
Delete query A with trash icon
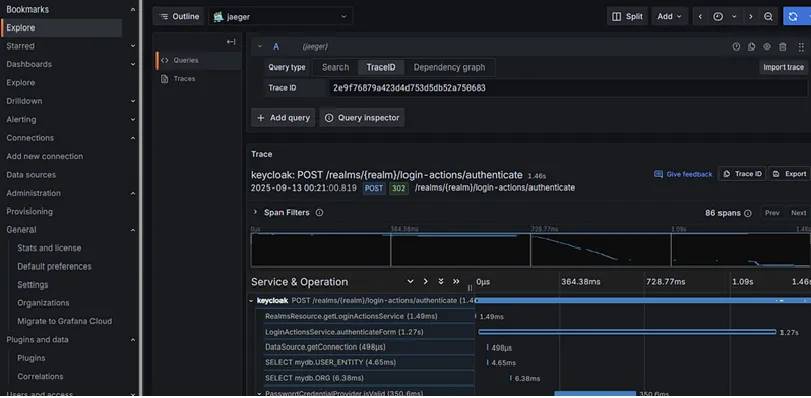click(x=783, y=47)
